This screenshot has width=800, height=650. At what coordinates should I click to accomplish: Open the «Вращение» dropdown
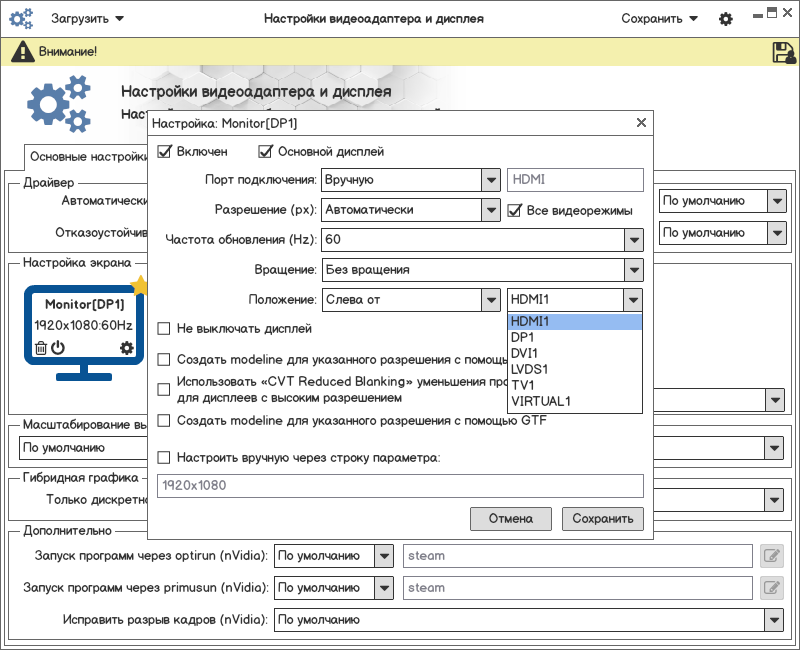point(632,270)
